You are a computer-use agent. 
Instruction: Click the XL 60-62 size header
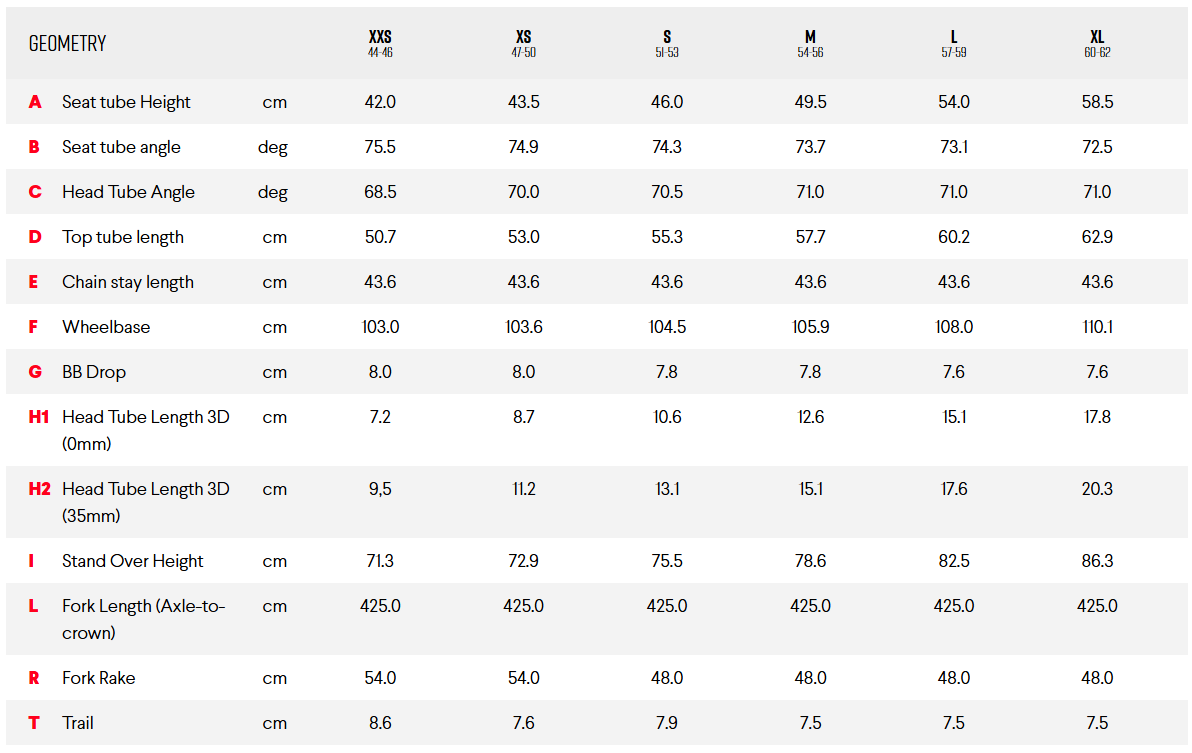point(1097,43)
